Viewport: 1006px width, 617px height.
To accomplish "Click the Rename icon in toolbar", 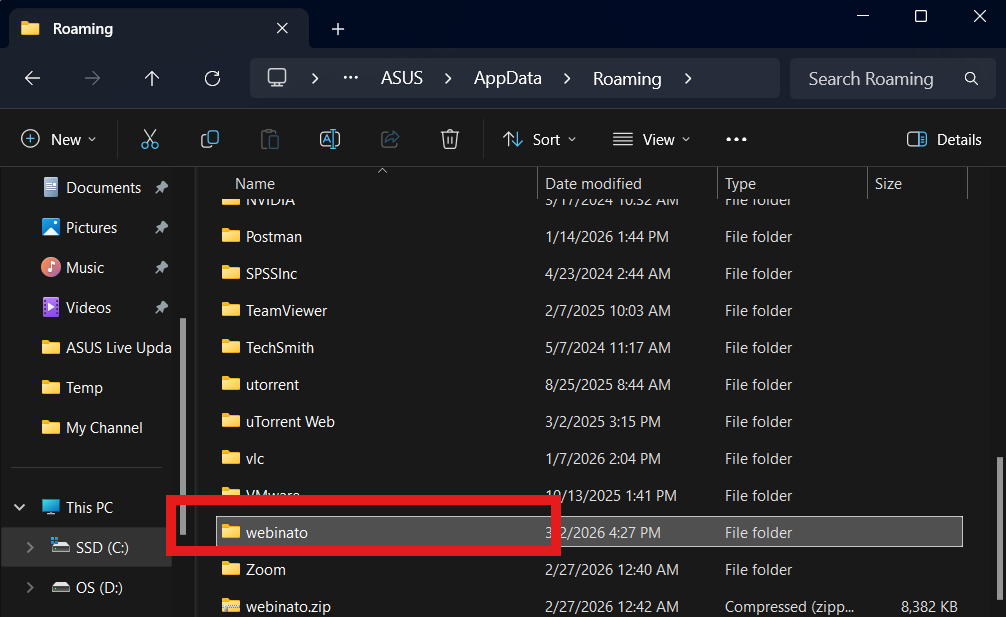I will pyautogui.click(x=330, y=139).
